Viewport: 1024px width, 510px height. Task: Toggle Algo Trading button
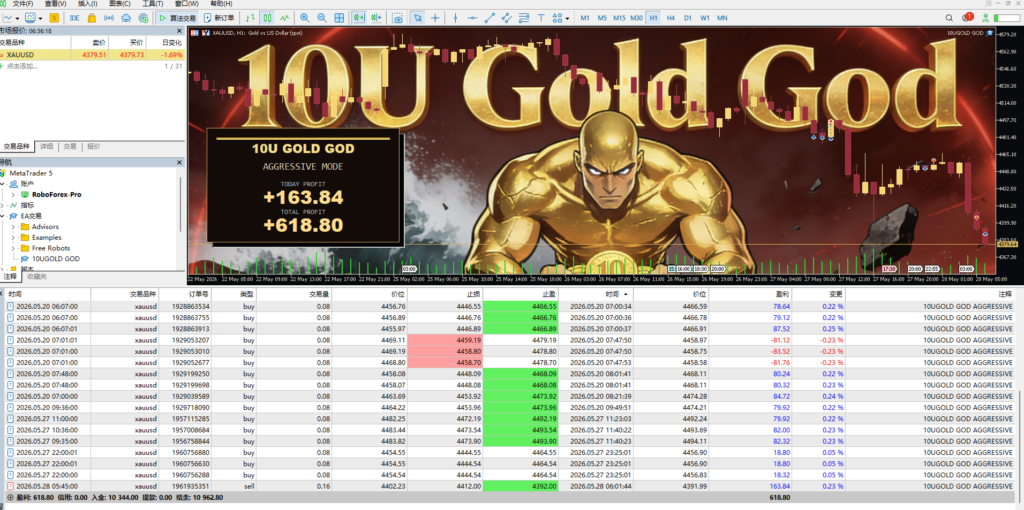[178, 18]
